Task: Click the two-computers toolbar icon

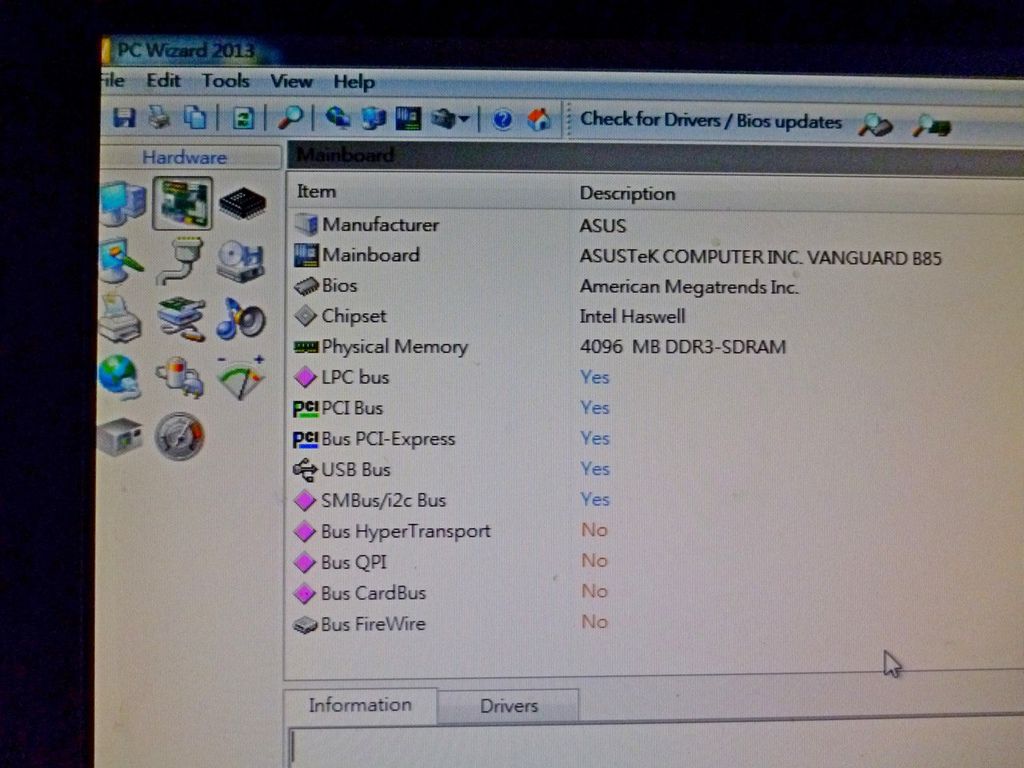Action: (x=374, y=119)
